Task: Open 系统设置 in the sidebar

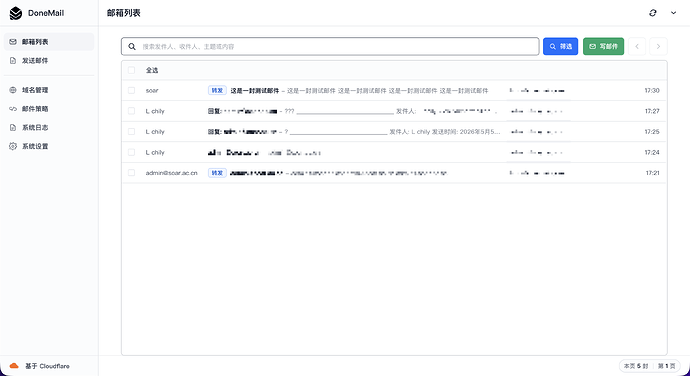Action: (49, 146)
